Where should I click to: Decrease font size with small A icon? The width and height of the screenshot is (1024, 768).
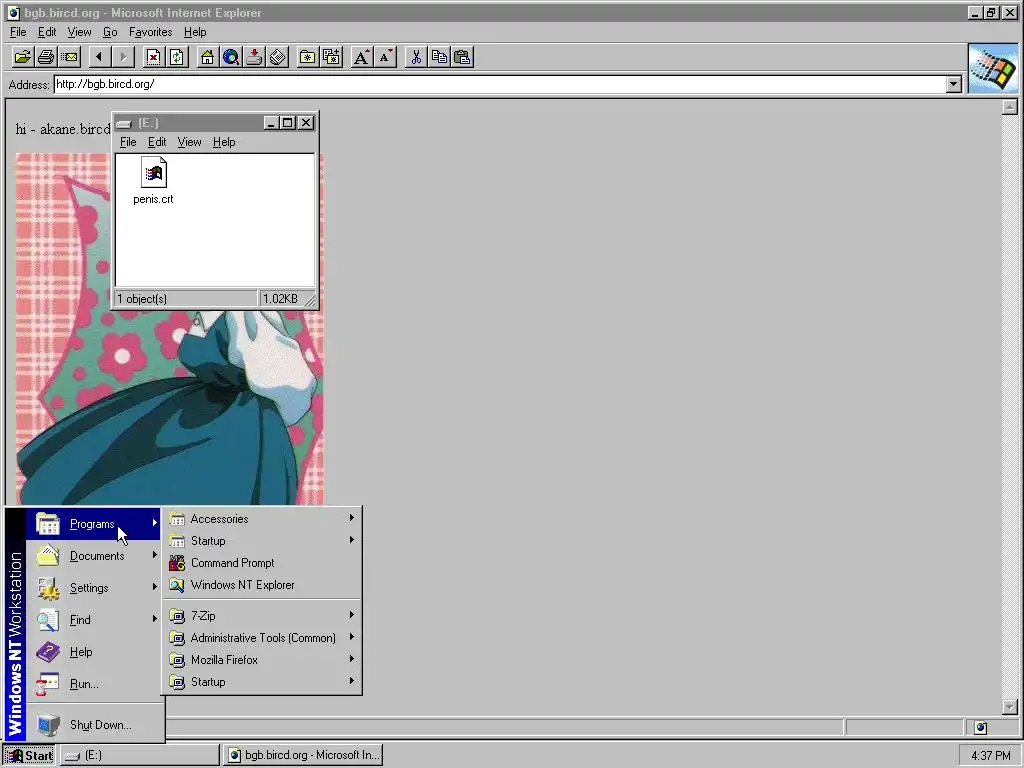pos(385,57)
